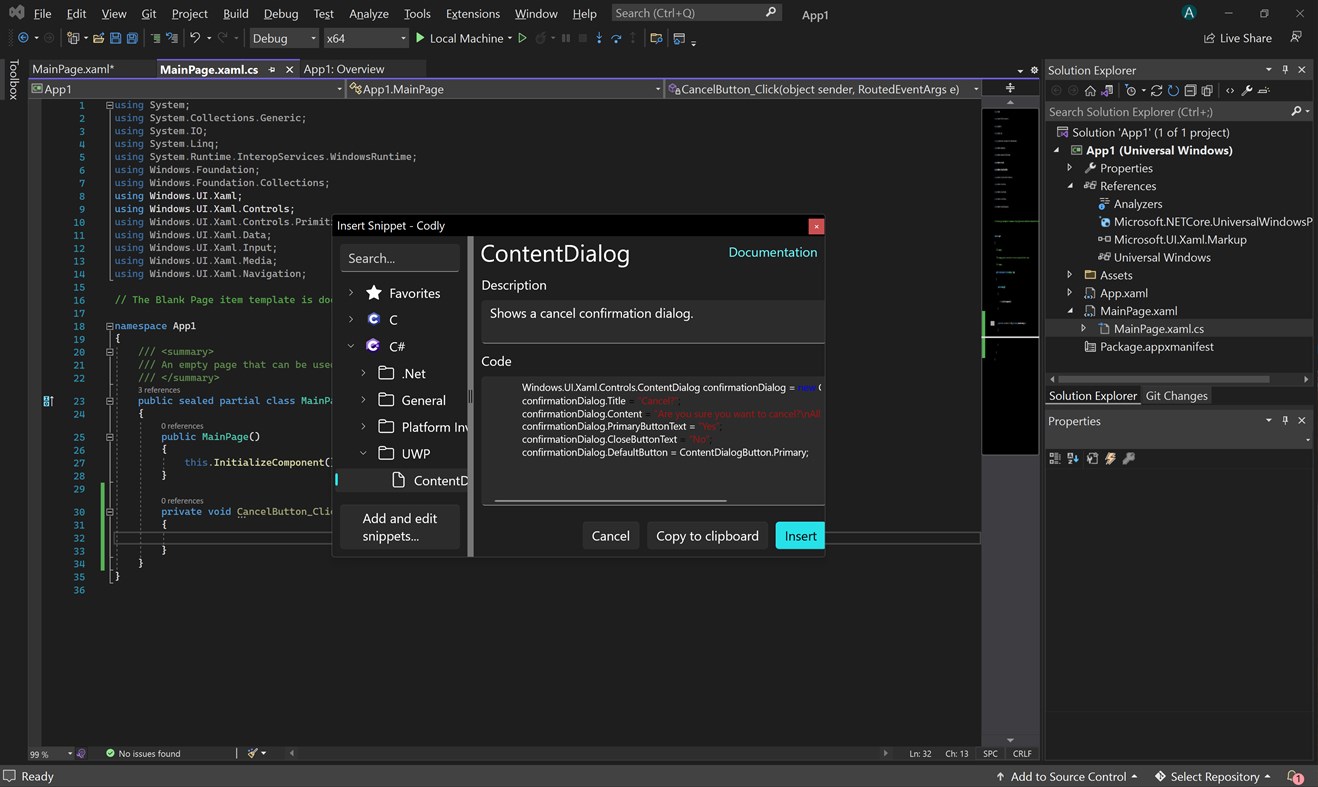Click the Insert button in the snippet dialog
This screenshot has width=1318, height=787.
point(799,535)
